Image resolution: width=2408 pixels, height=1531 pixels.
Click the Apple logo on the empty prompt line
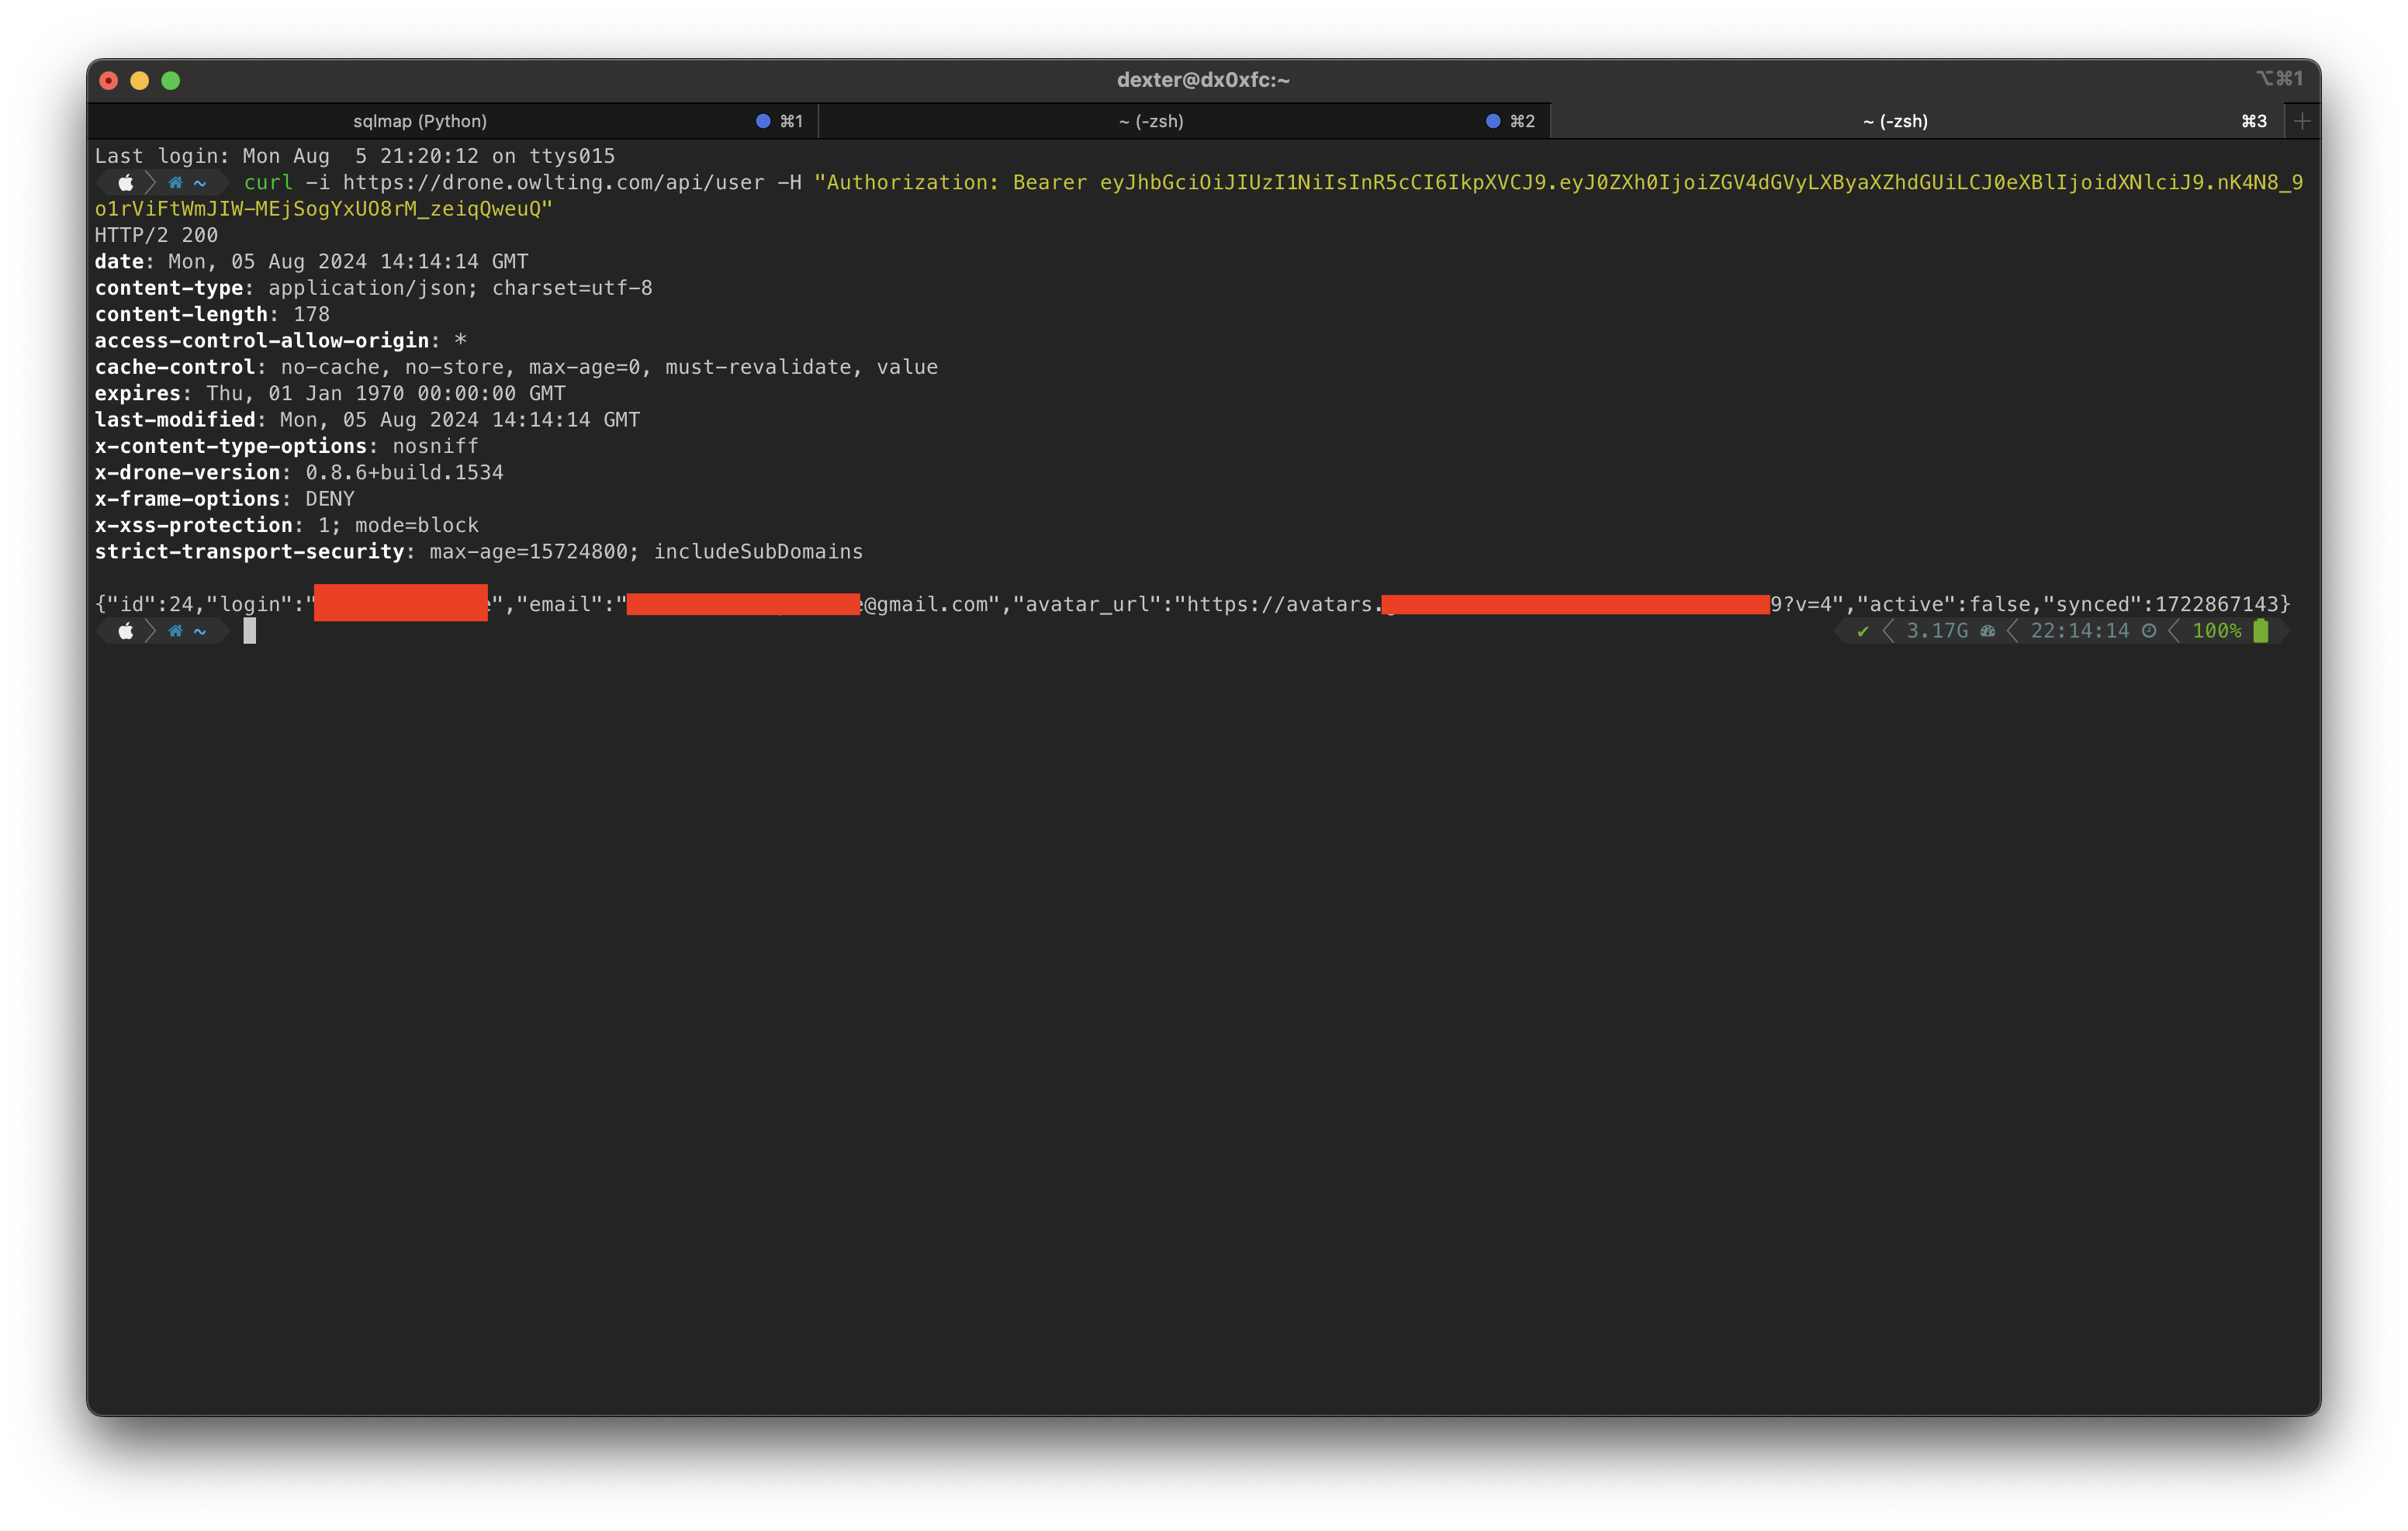point(126,631)
